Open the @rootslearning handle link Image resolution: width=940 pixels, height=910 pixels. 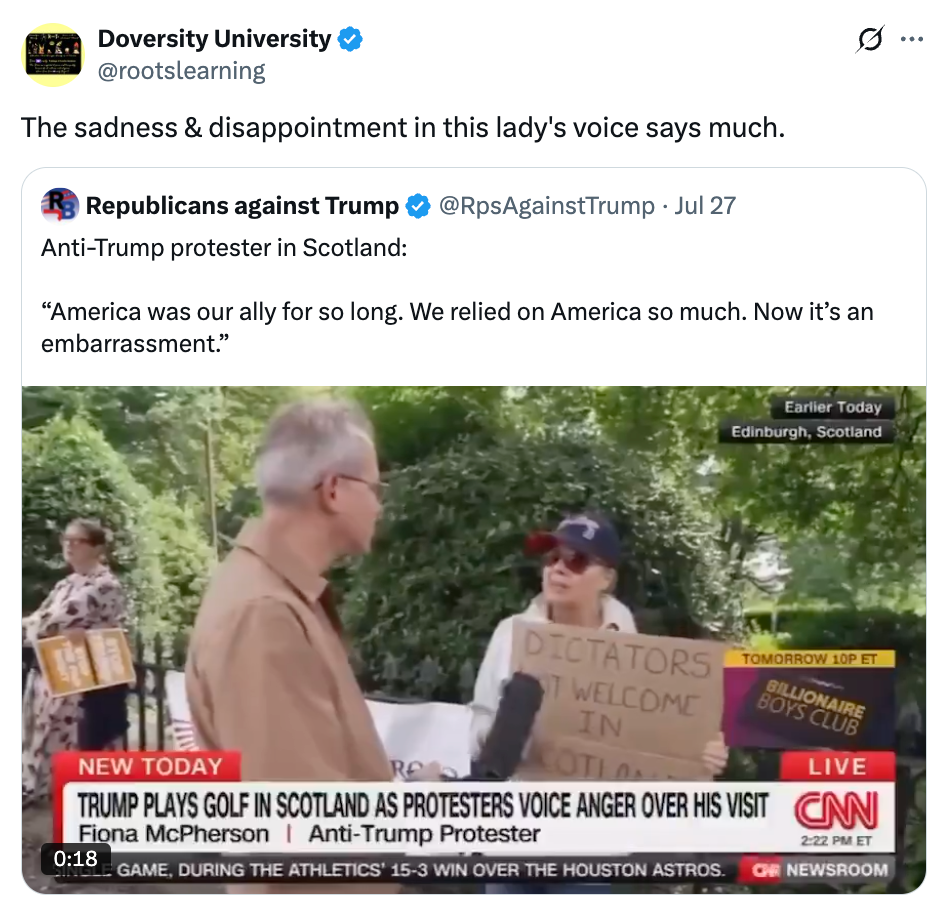click(181, 71)
